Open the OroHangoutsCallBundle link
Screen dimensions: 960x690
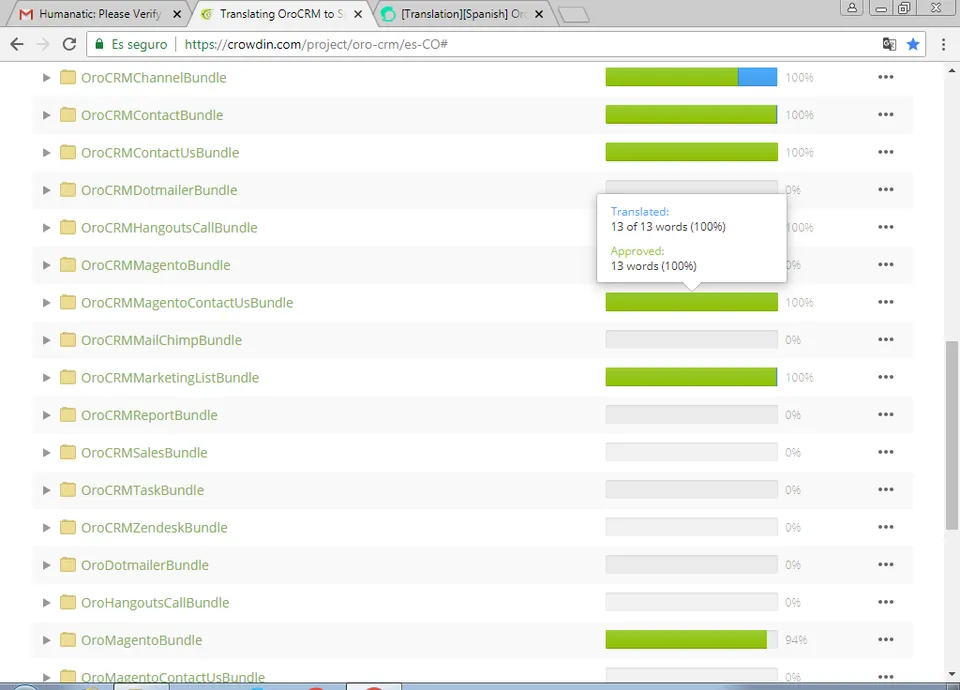(155, 603)
